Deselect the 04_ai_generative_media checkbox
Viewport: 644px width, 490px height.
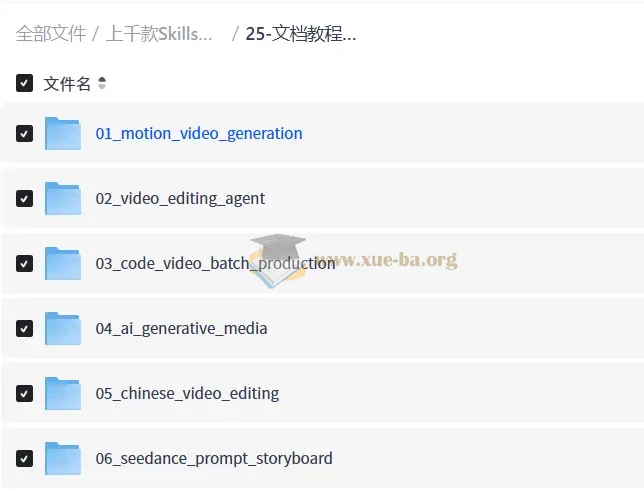24,329
